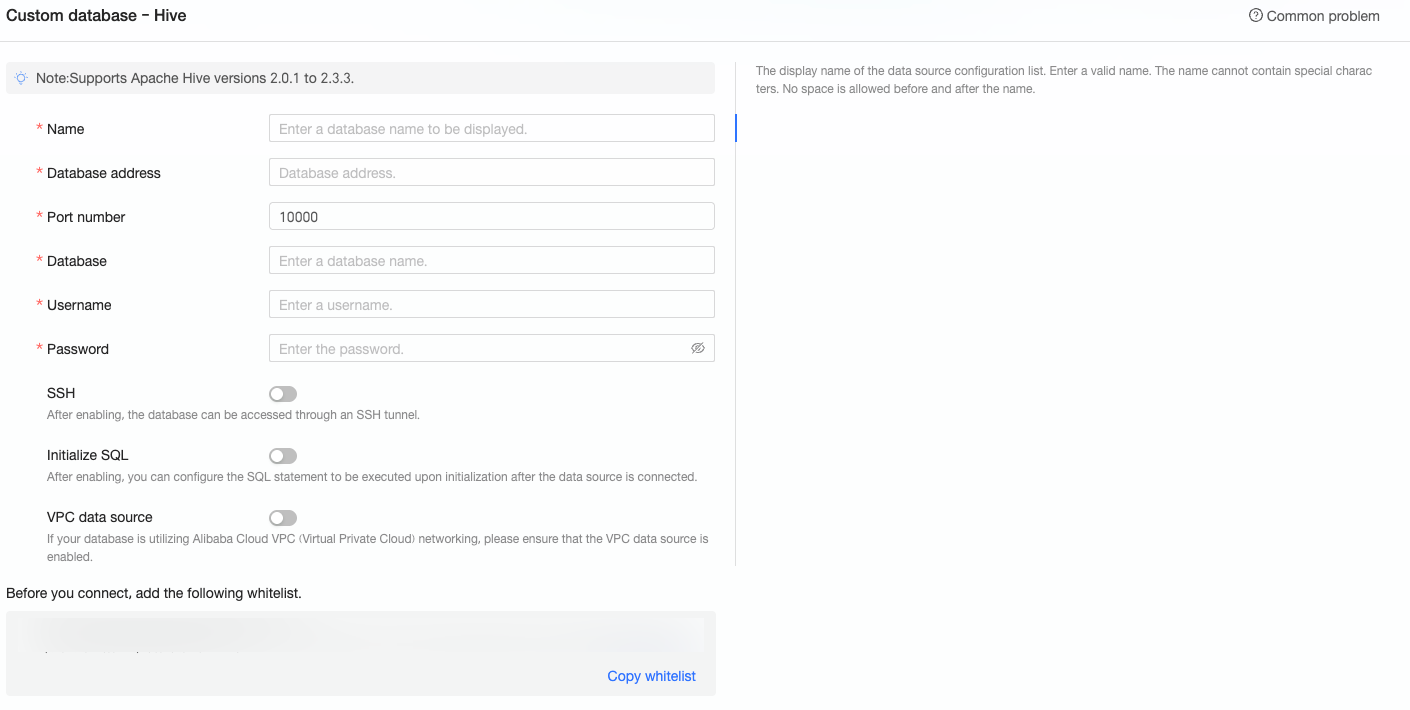This screenshot has width=1410, height=710.
Task: Click the Initialize SQL description text
Action: (372, 476)
